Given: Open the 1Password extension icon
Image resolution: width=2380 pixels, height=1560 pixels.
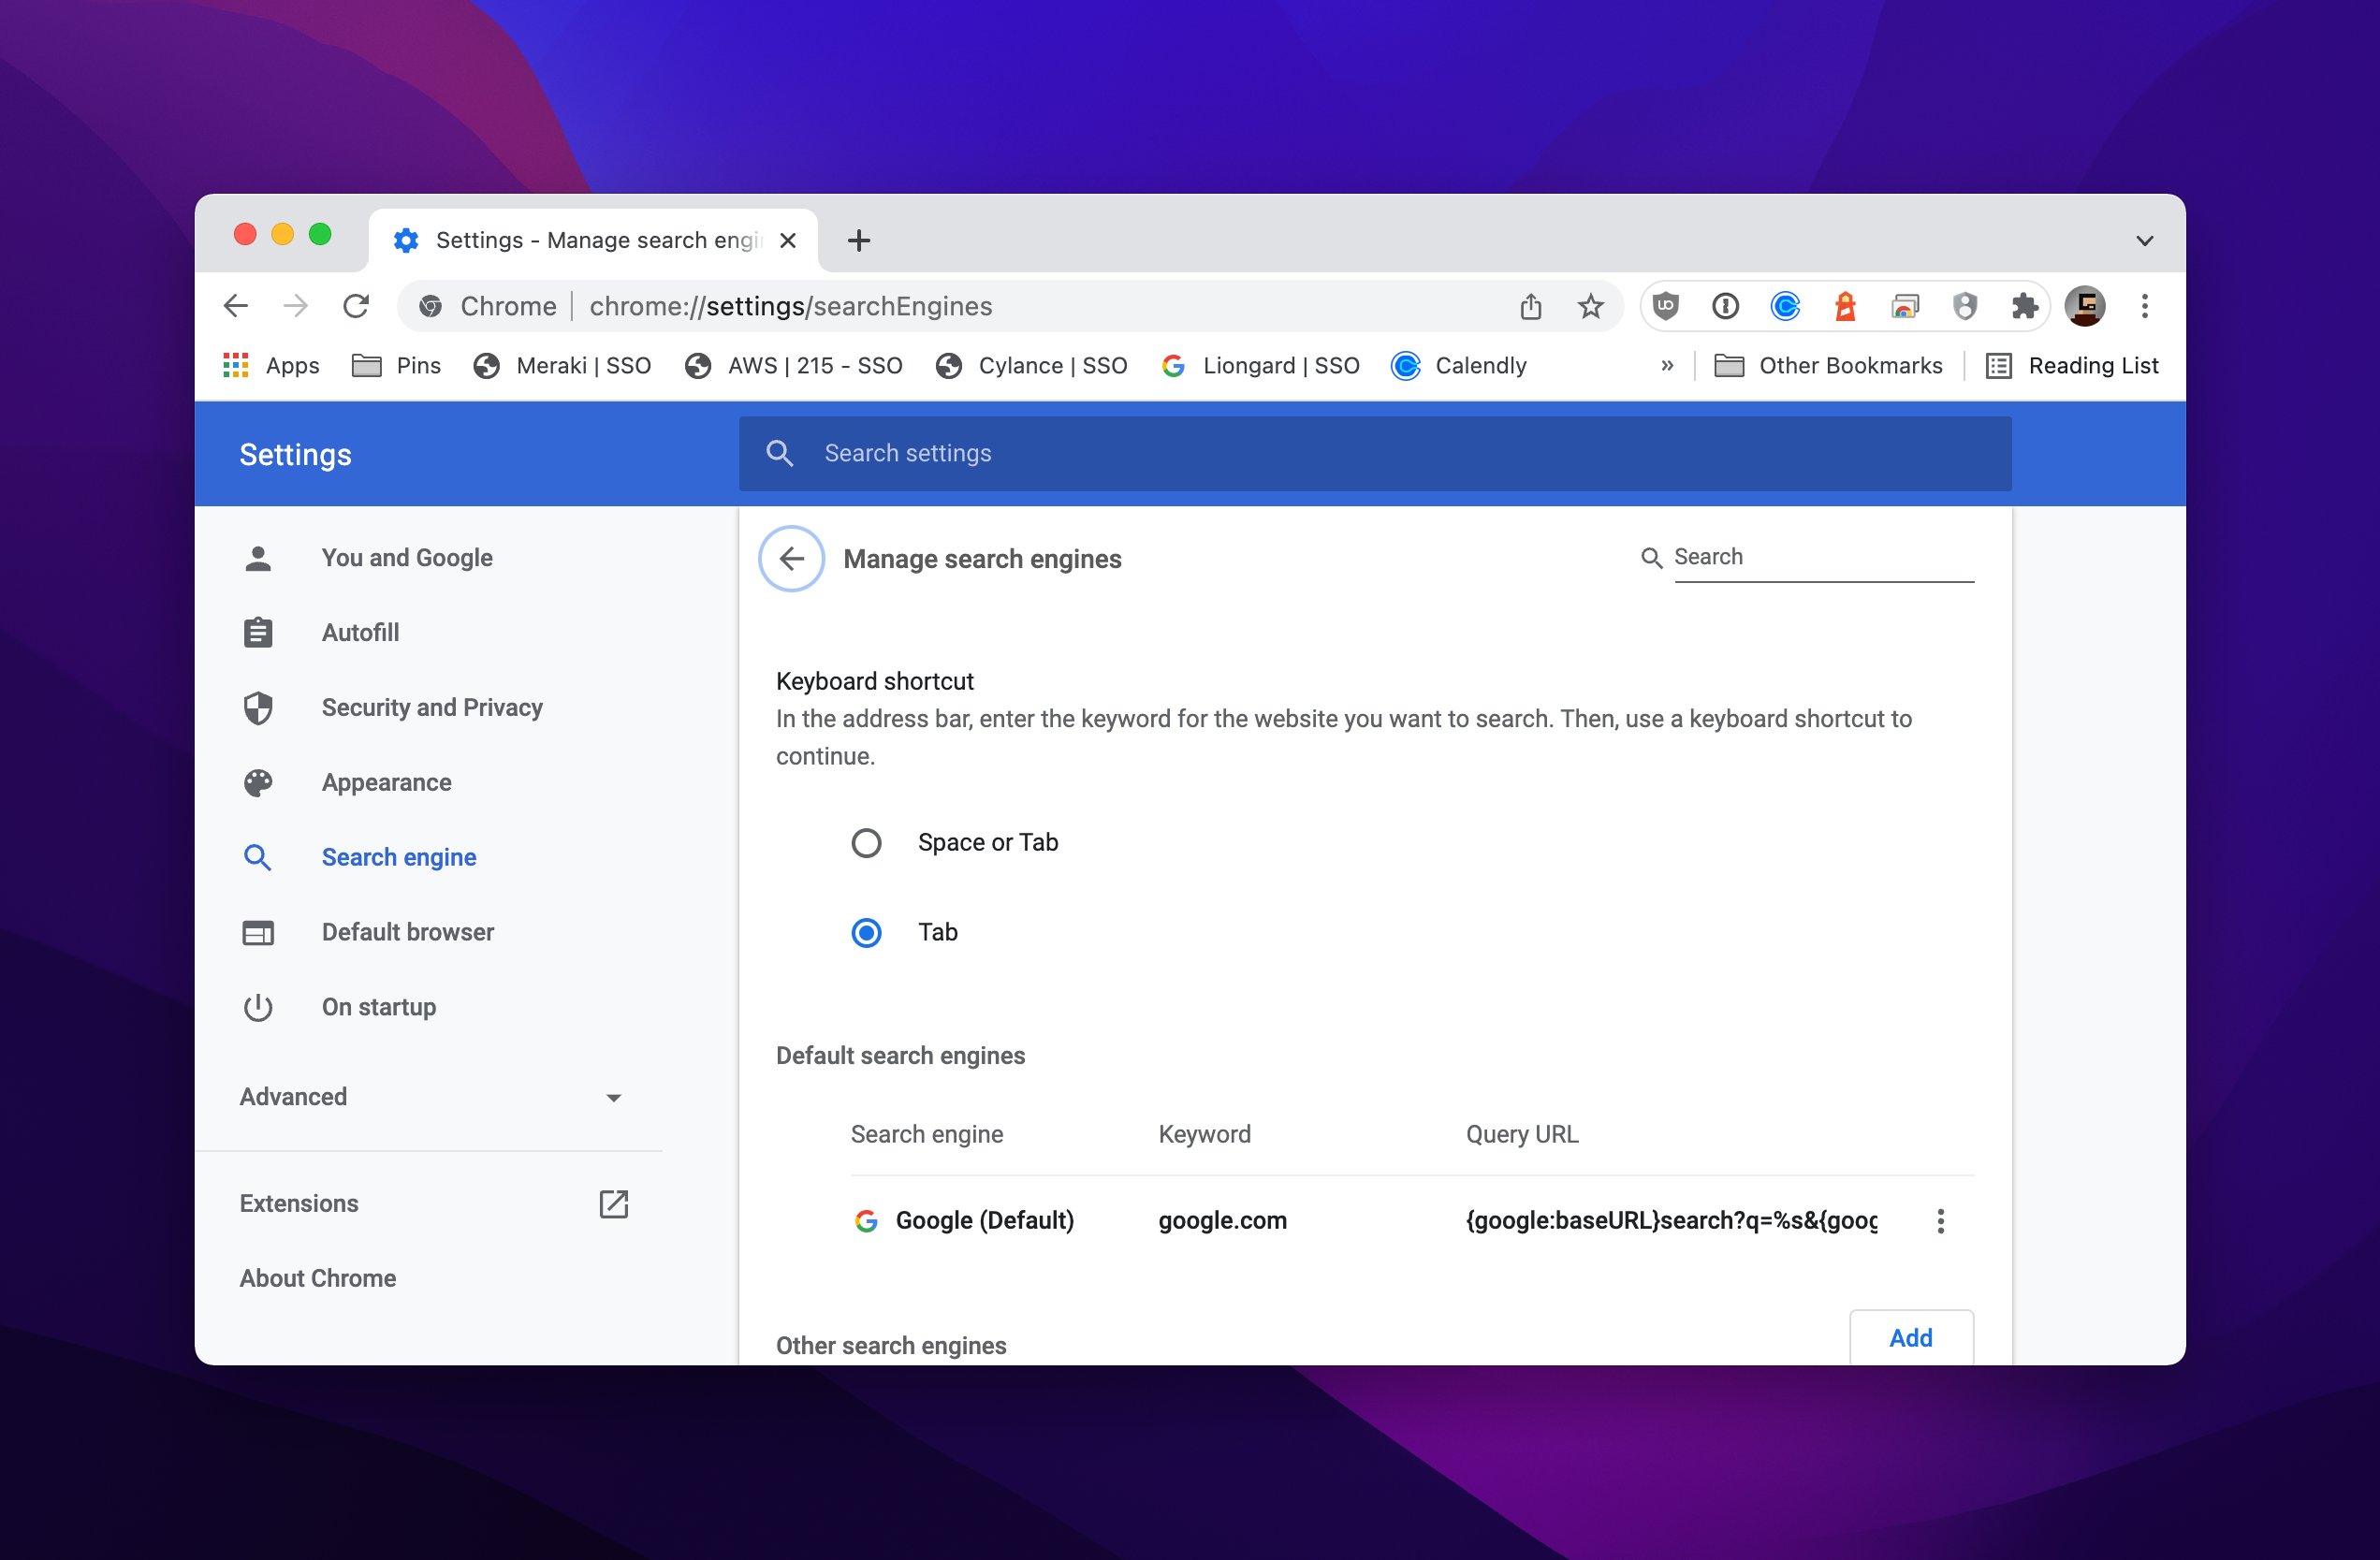Looking at the screenshot, I should point(1725,306).
